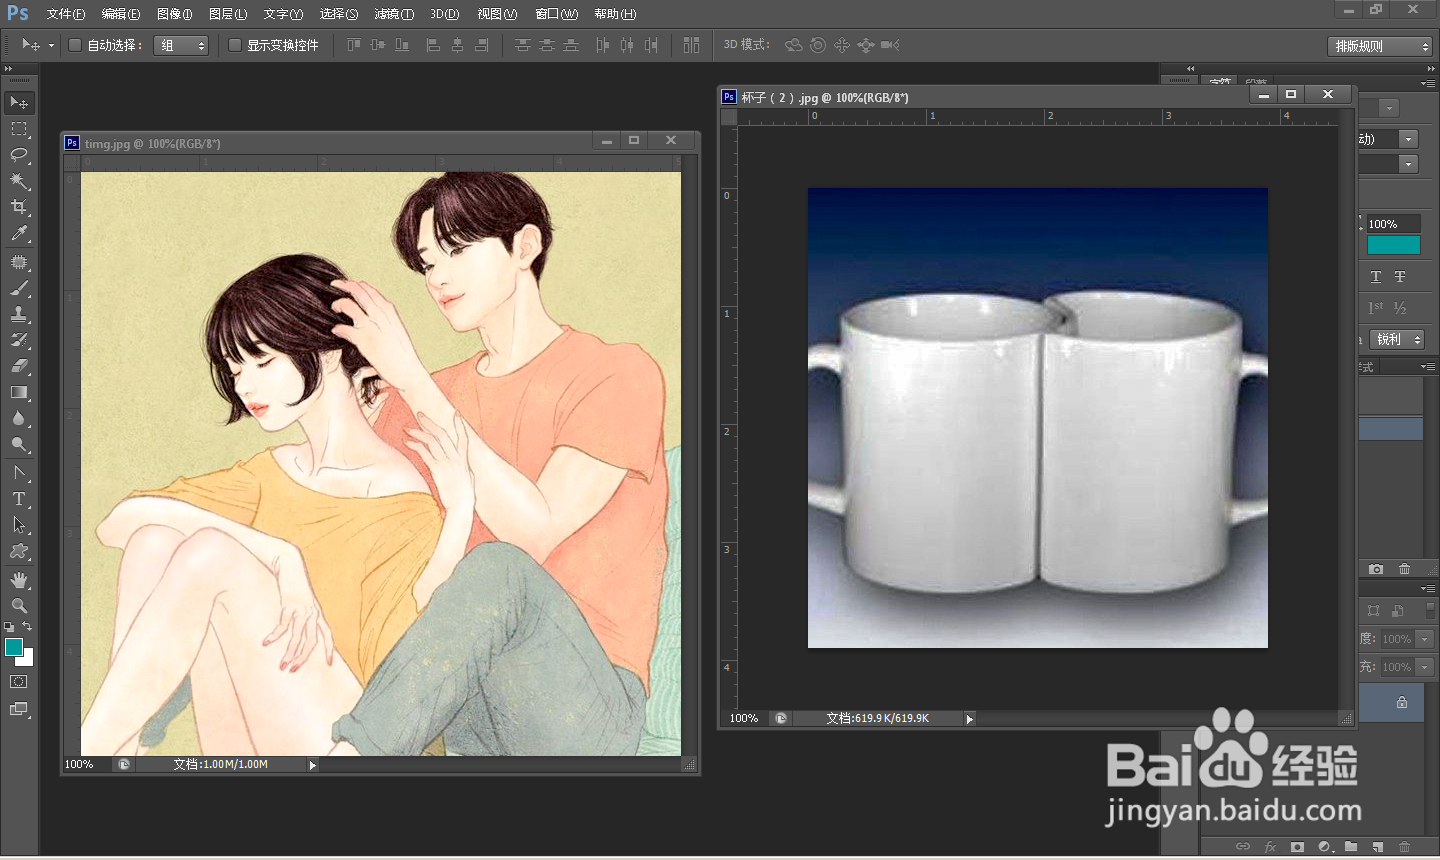Select the Pen tool
This screenshot has height=860, width=1440.
[19, 473]
